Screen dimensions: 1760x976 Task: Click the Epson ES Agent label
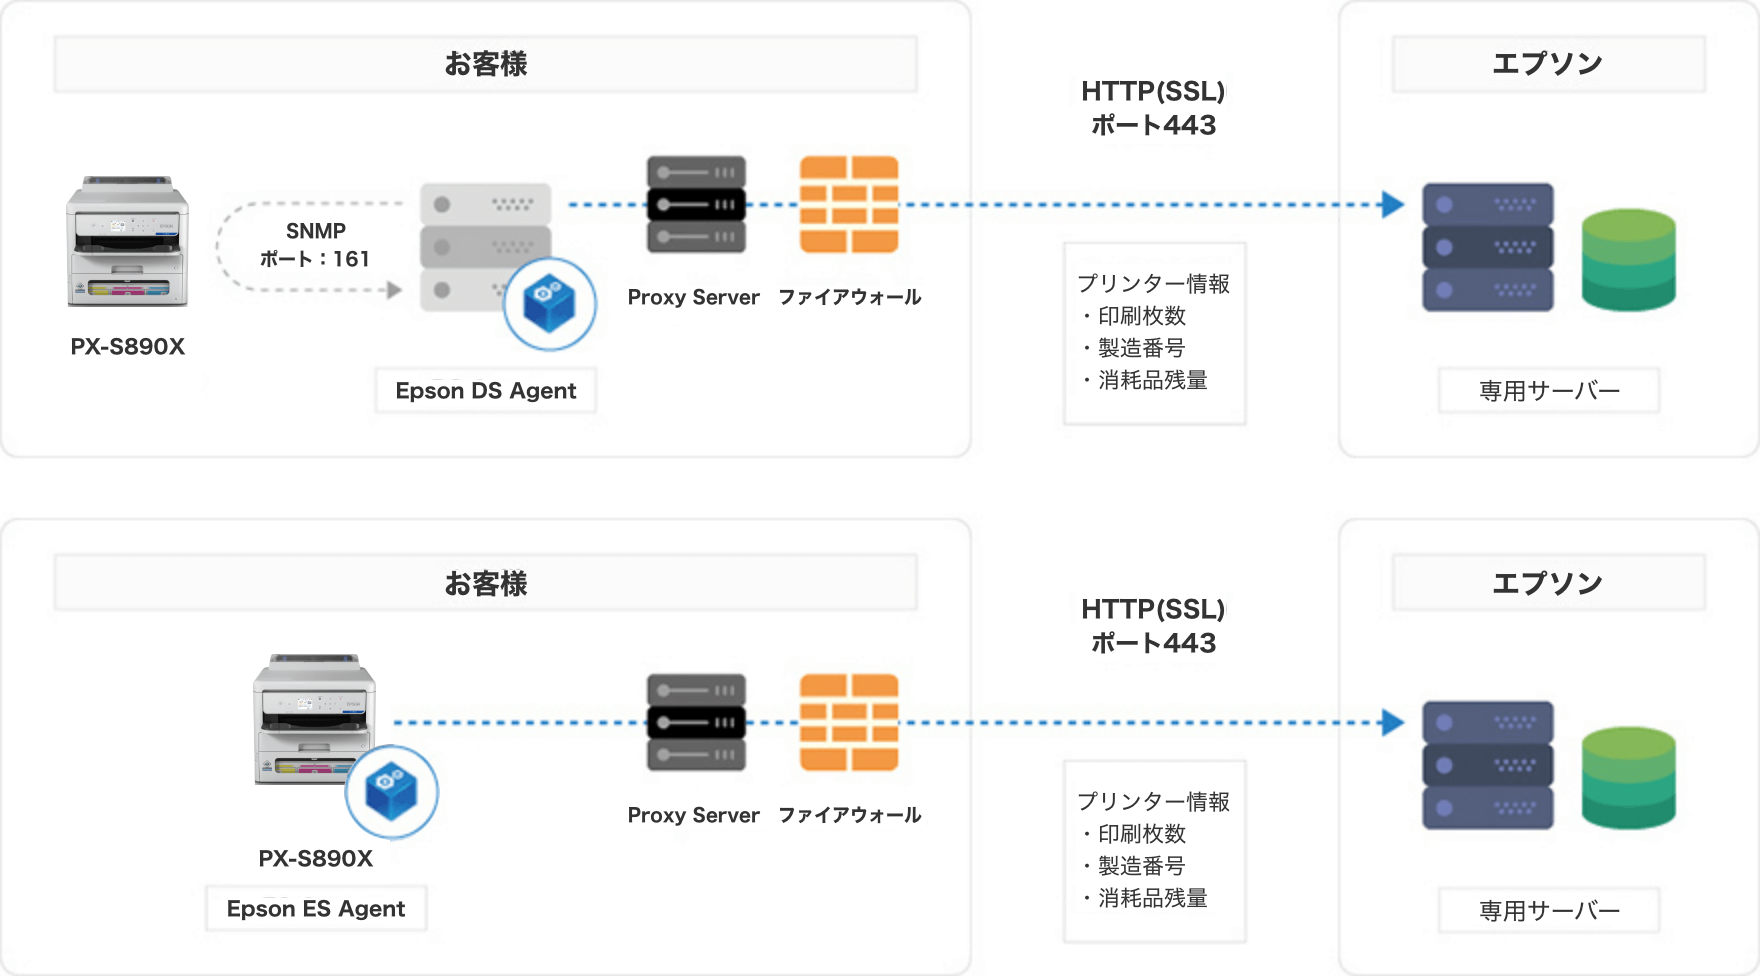pyautogui.click(x=316, y=909)
